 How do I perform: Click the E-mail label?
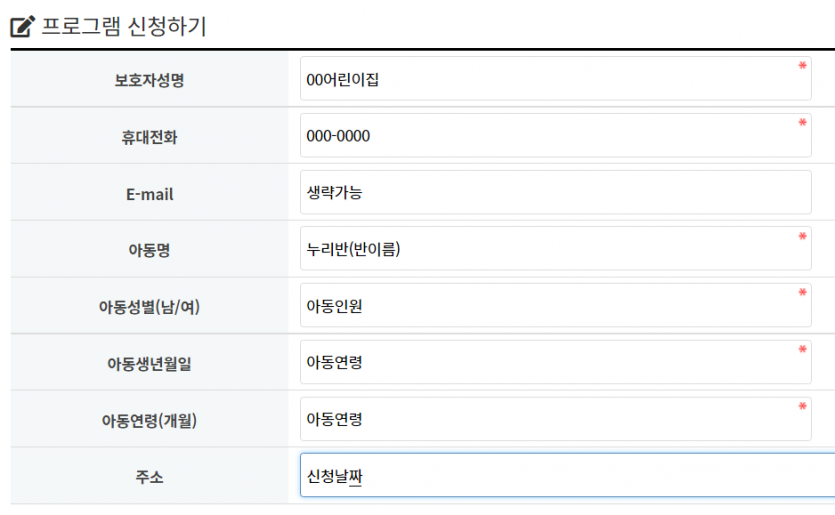tap(150, 194)
